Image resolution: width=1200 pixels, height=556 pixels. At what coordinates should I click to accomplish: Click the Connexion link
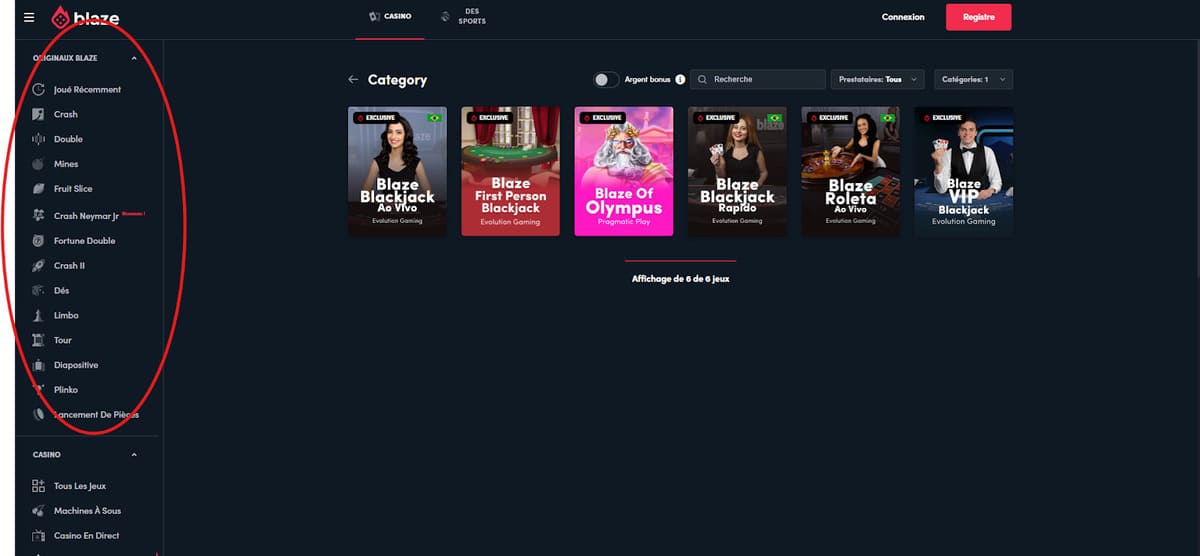(x=903, y=17)
